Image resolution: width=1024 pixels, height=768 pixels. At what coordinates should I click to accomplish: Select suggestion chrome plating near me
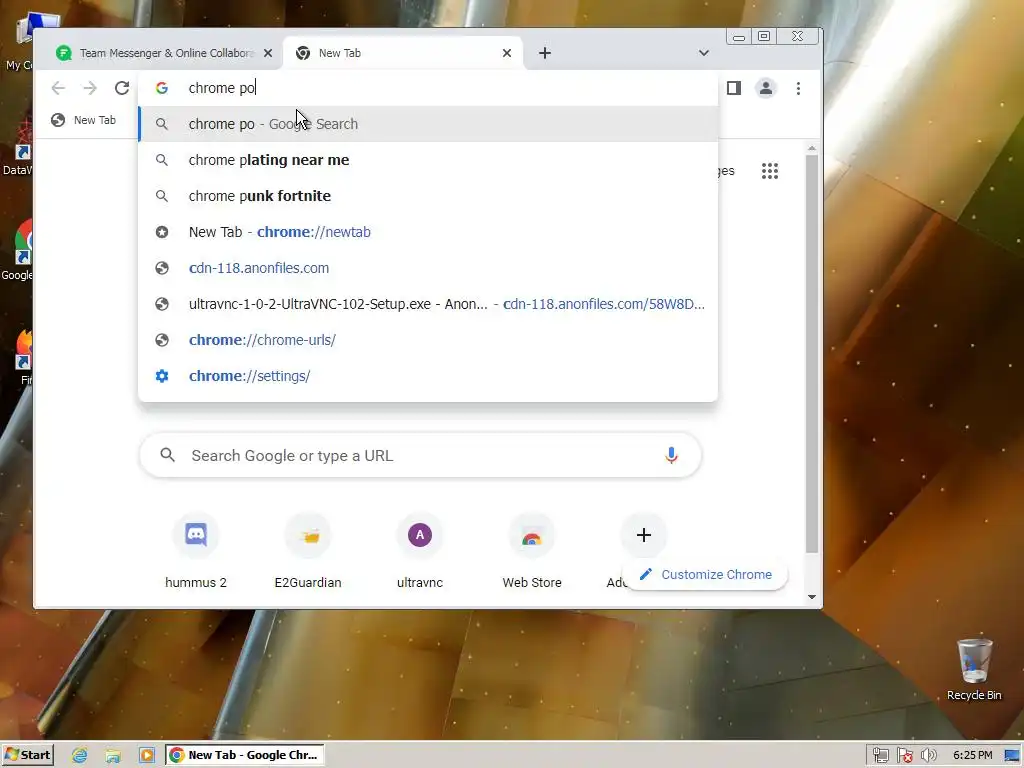click(428, 160)
